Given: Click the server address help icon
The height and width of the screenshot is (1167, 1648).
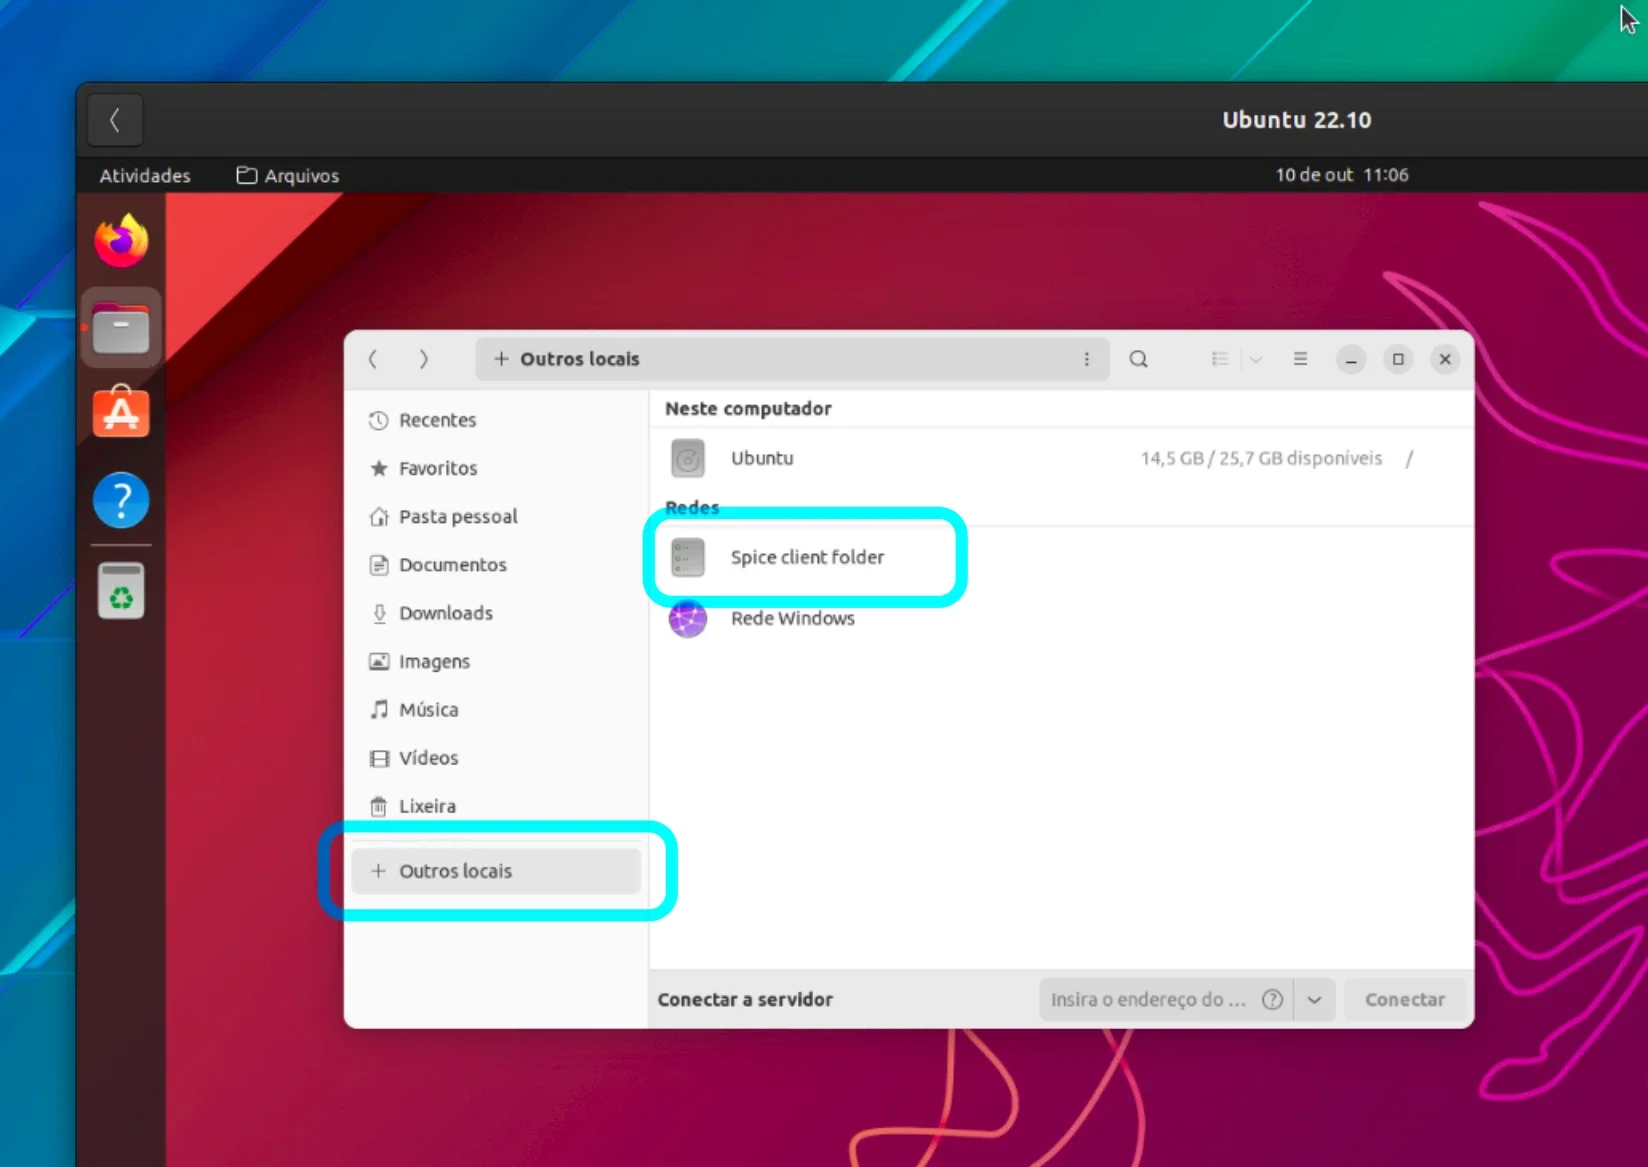Looking at the screenshot, I should (1272, 999).
